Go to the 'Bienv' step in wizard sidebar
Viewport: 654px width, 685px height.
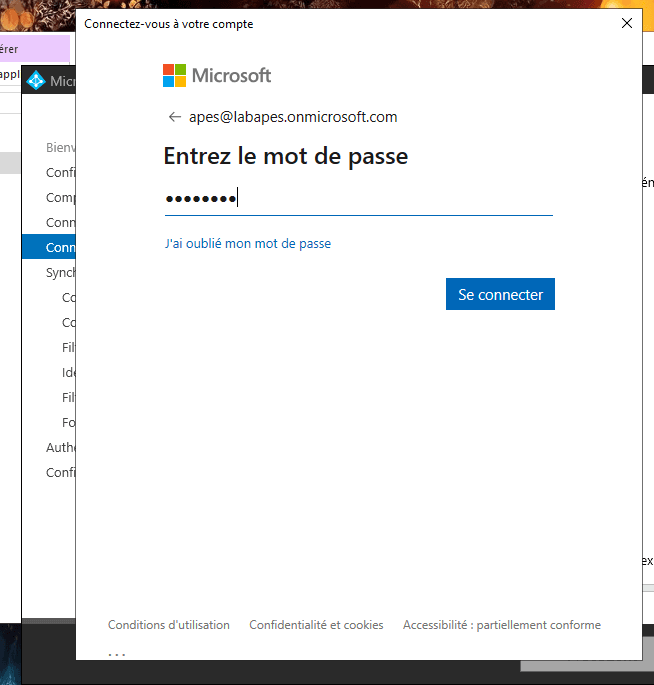(x=60, y=147)
